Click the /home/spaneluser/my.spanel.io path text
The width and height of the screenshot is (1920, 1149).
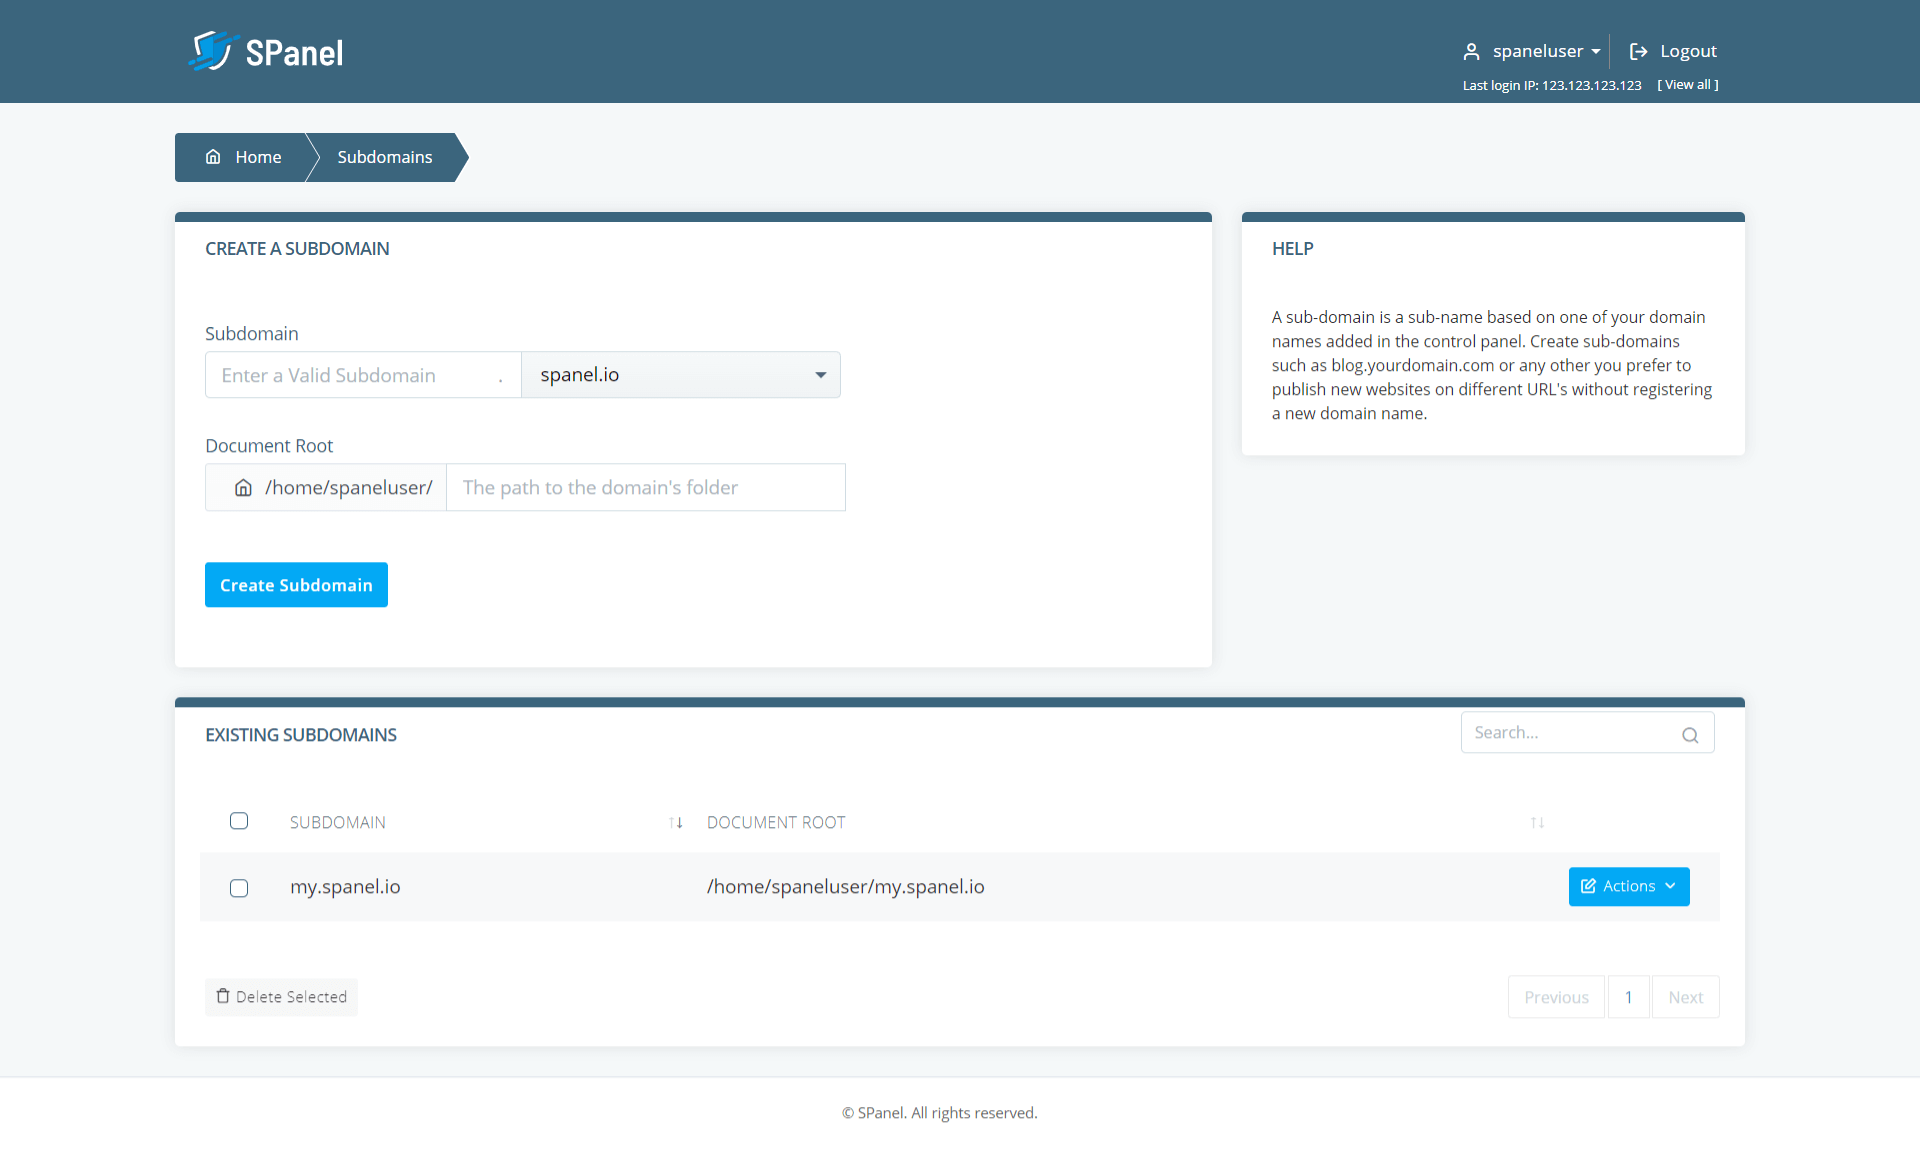tap(845, 887)
